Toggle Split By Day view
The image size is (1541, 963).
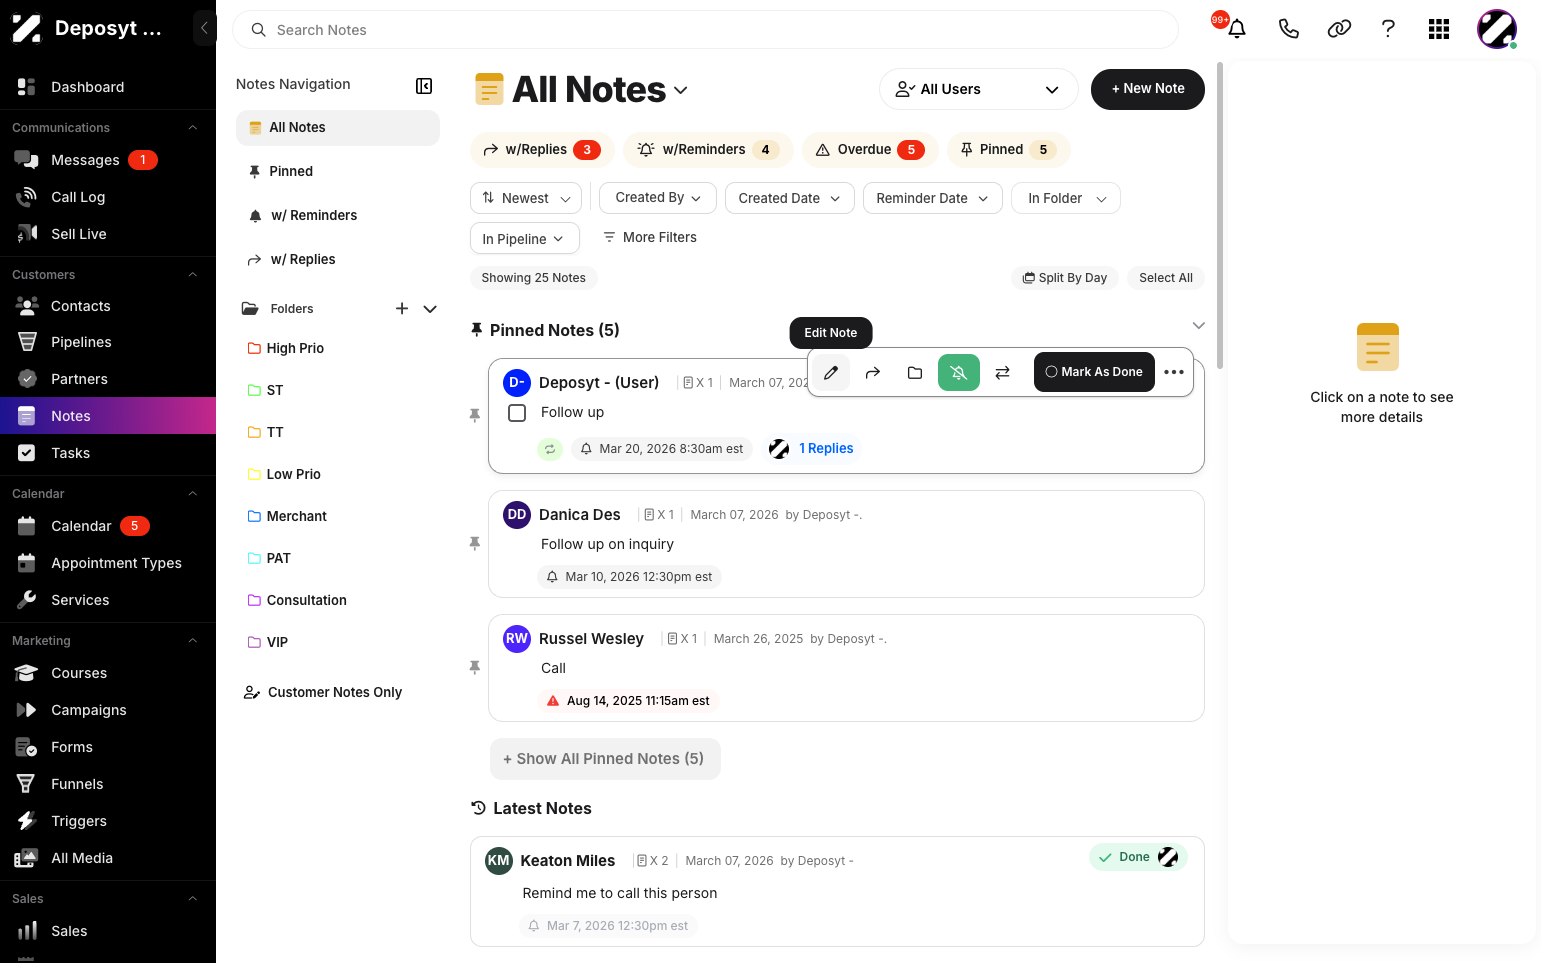(1065, 278)
